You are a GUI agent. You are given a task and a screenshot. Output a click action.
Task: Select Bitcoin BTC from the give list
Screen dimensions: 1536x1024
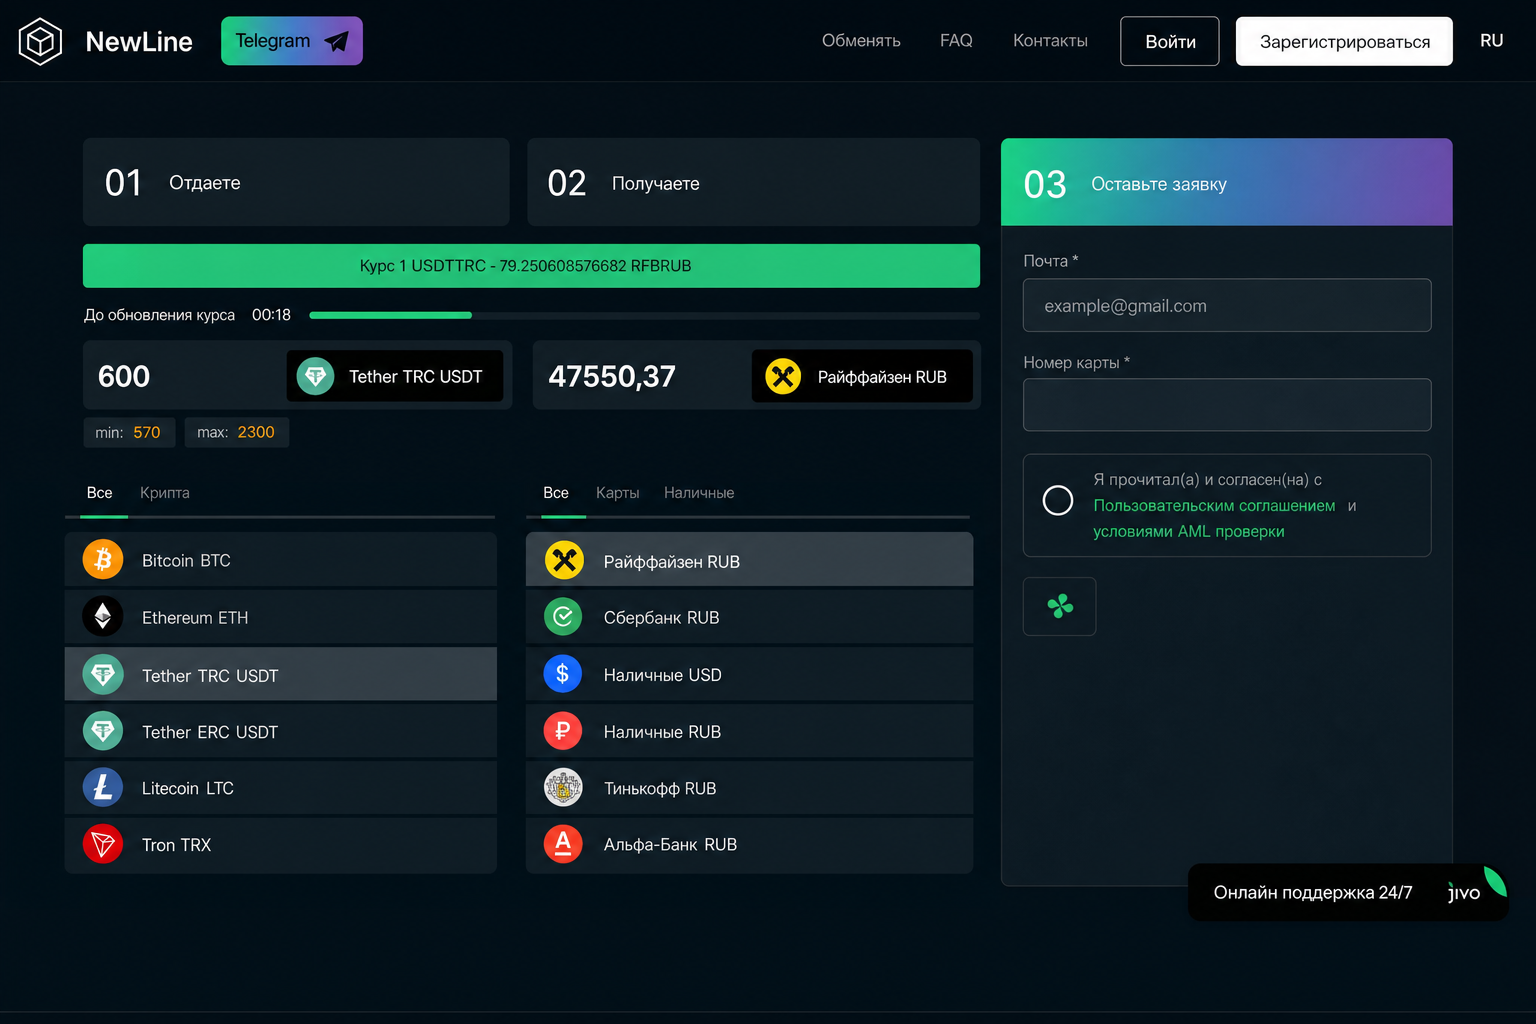(281, 560)
